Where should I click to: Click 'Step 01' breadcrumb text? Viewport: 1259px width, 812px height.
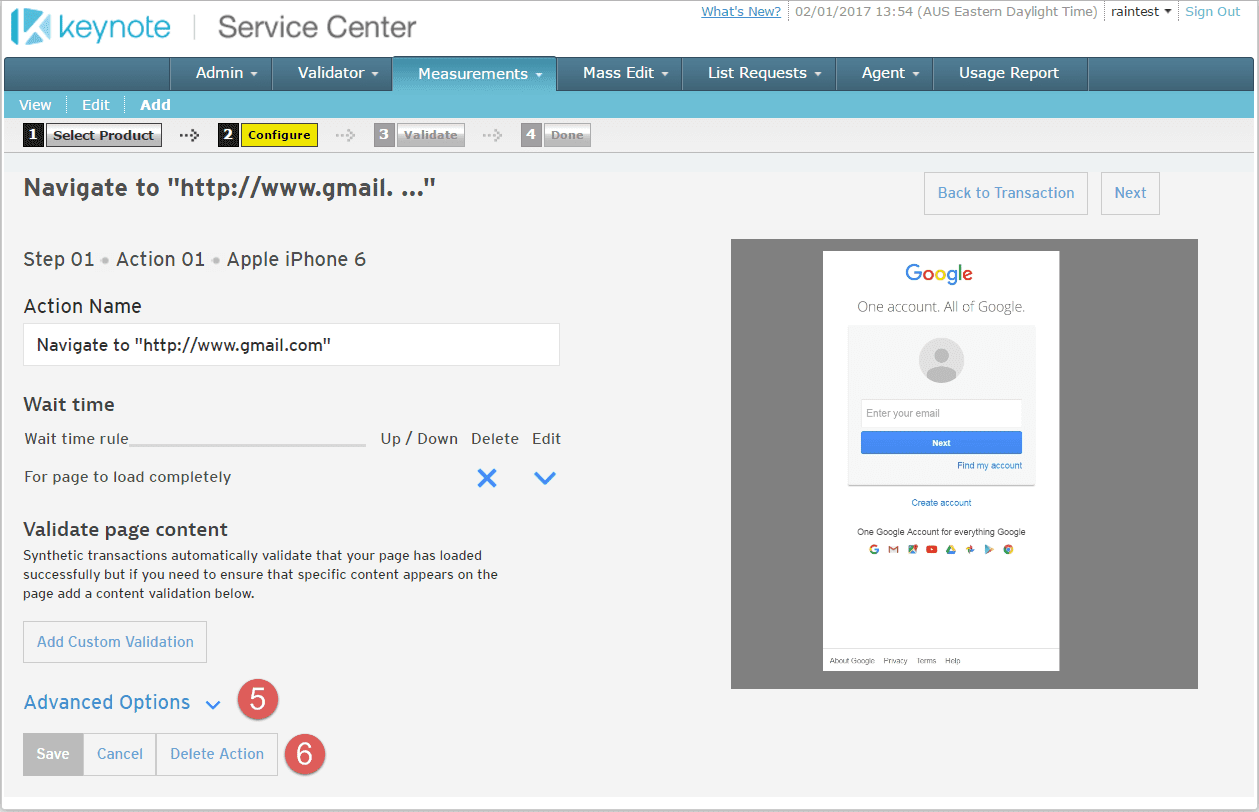click(x=59, y=260)
